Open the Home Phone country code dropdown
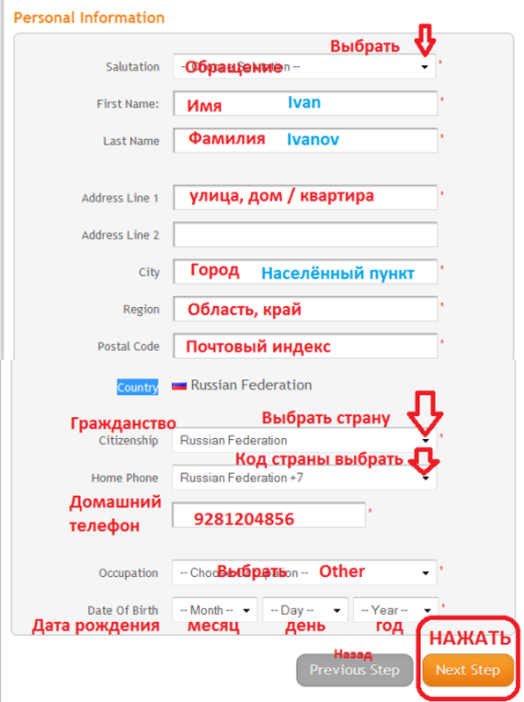Screen dimensions: 524x702 304,478
